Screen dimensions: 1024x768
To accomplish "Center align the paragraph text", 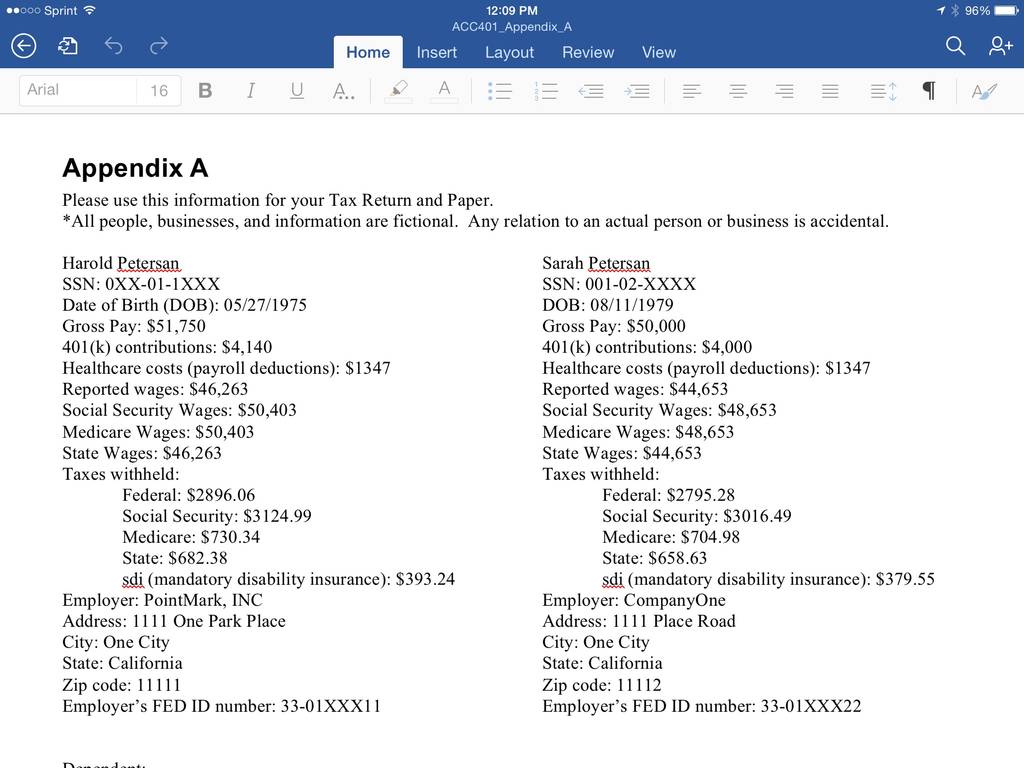I will click(738, 91).
